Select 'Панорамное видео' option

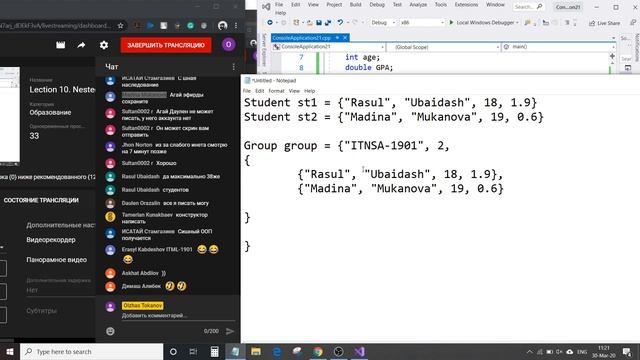57,260
